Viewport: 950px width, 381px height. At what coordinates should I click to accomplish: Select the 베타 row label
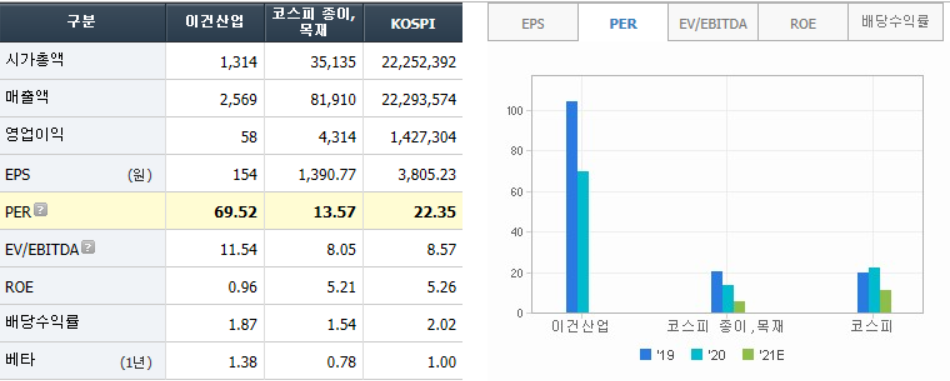pyautogui.click(x=19, y=360)
